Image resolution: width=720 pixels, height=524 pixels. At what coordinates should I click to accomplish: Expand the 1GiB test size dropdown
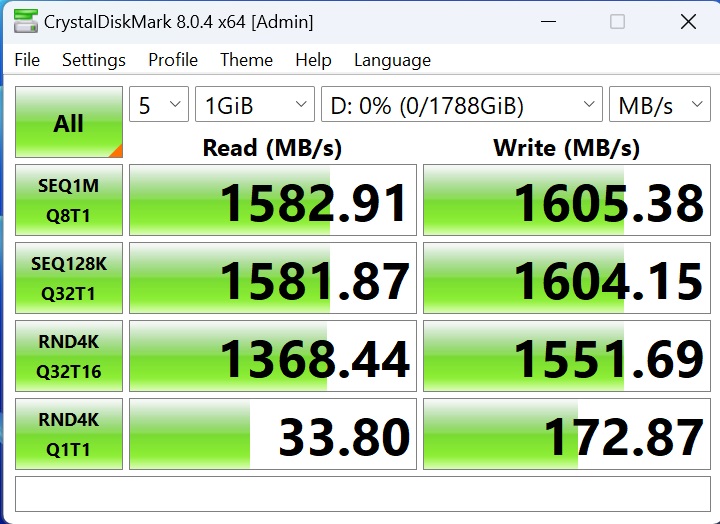255,105
